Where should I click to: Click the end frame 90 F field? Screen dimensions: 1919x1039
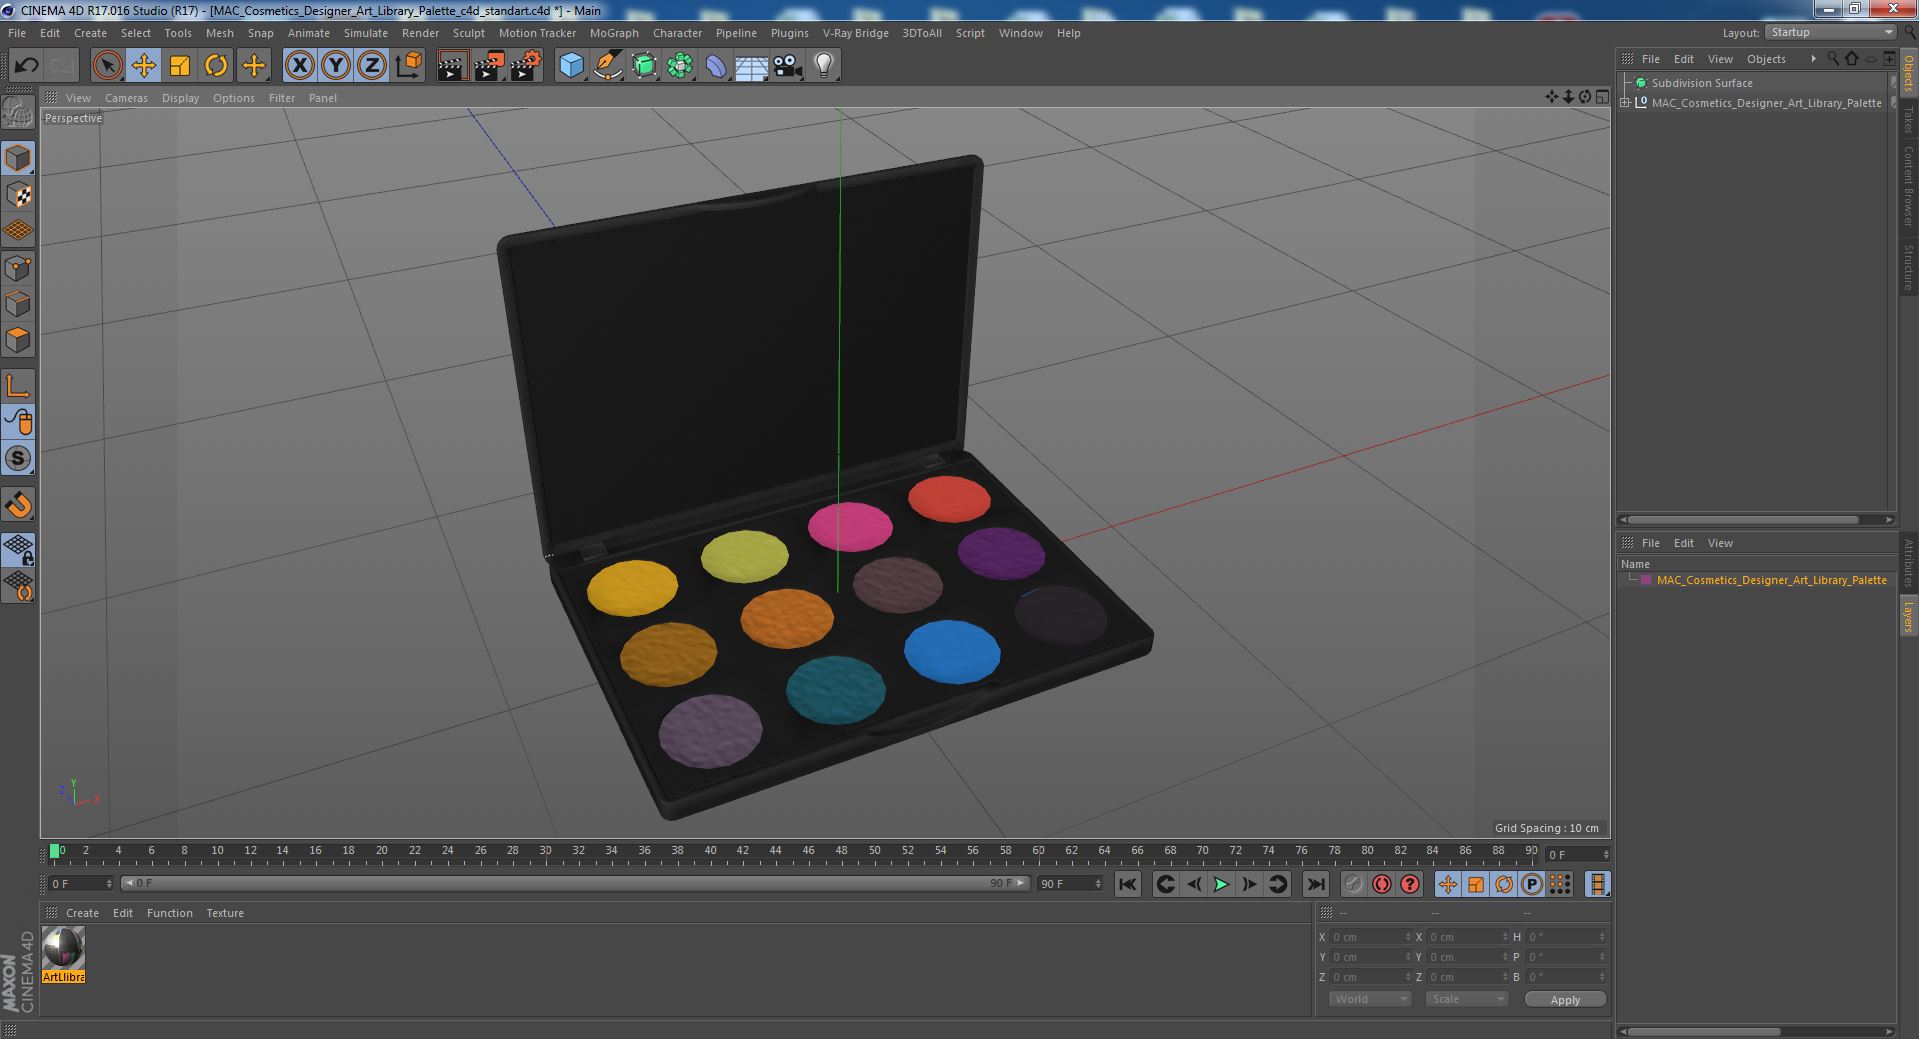pyautogui.click(x=1070, y=884)
